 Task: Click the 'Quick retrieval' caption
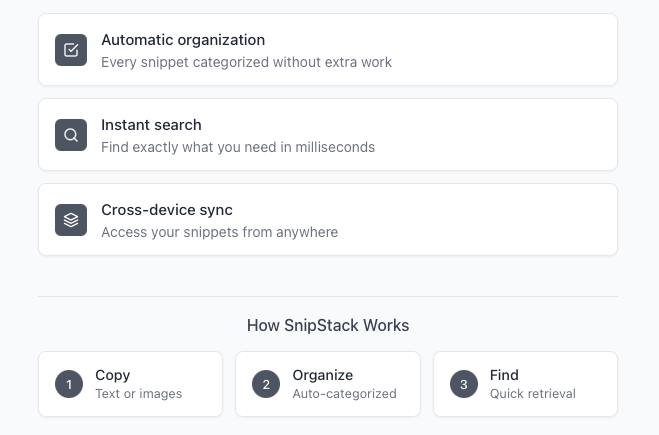(x=532, y=394)
